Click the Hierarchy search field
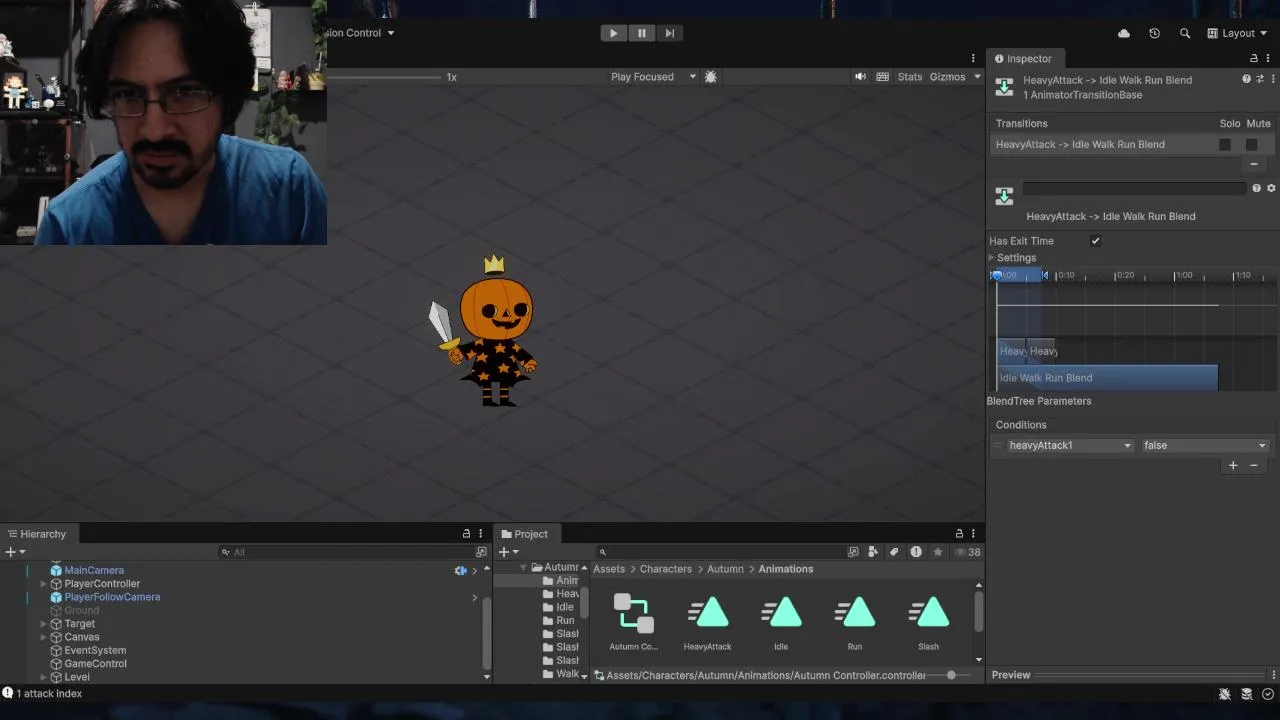The height and width of the screenshot is (720, 1280). click(346, 552)
